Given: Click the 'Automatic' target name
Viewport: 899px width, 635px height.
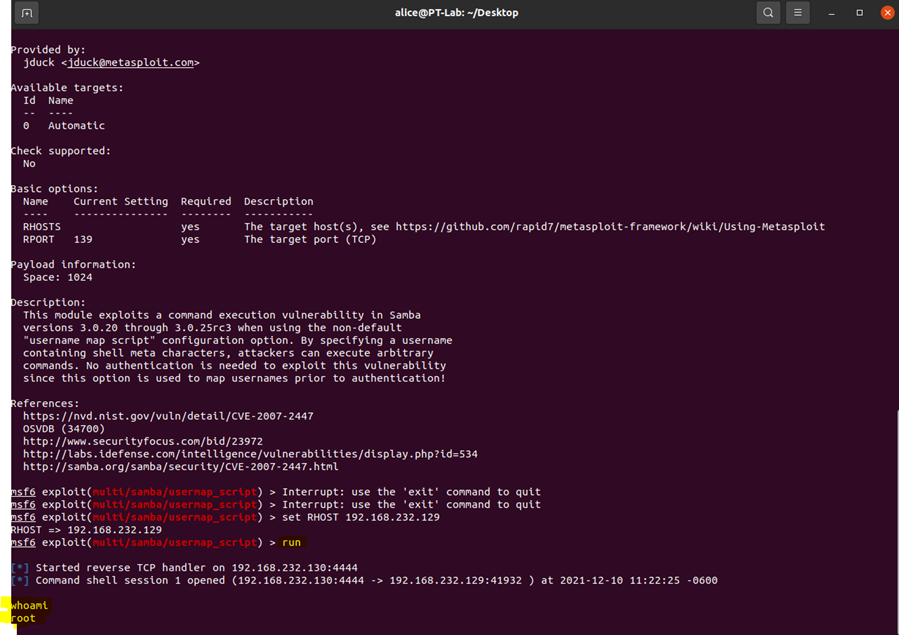Looking at the screenshot, I should [x=76, y=126].
